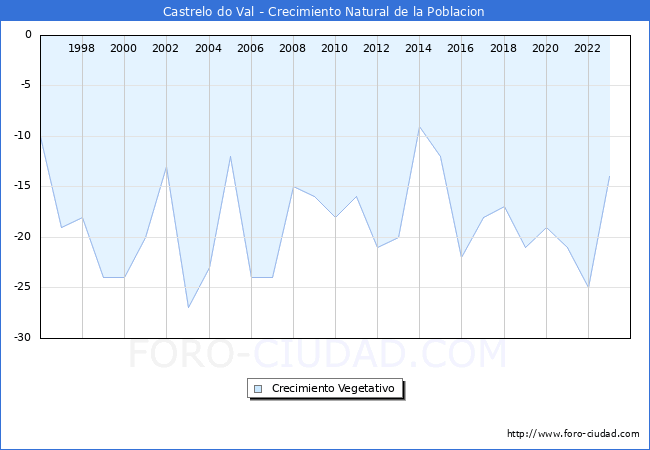Click the 0 y-axis value
Image resolution: width=650 pixels, height=450 pixels.
tap(28, 34)
